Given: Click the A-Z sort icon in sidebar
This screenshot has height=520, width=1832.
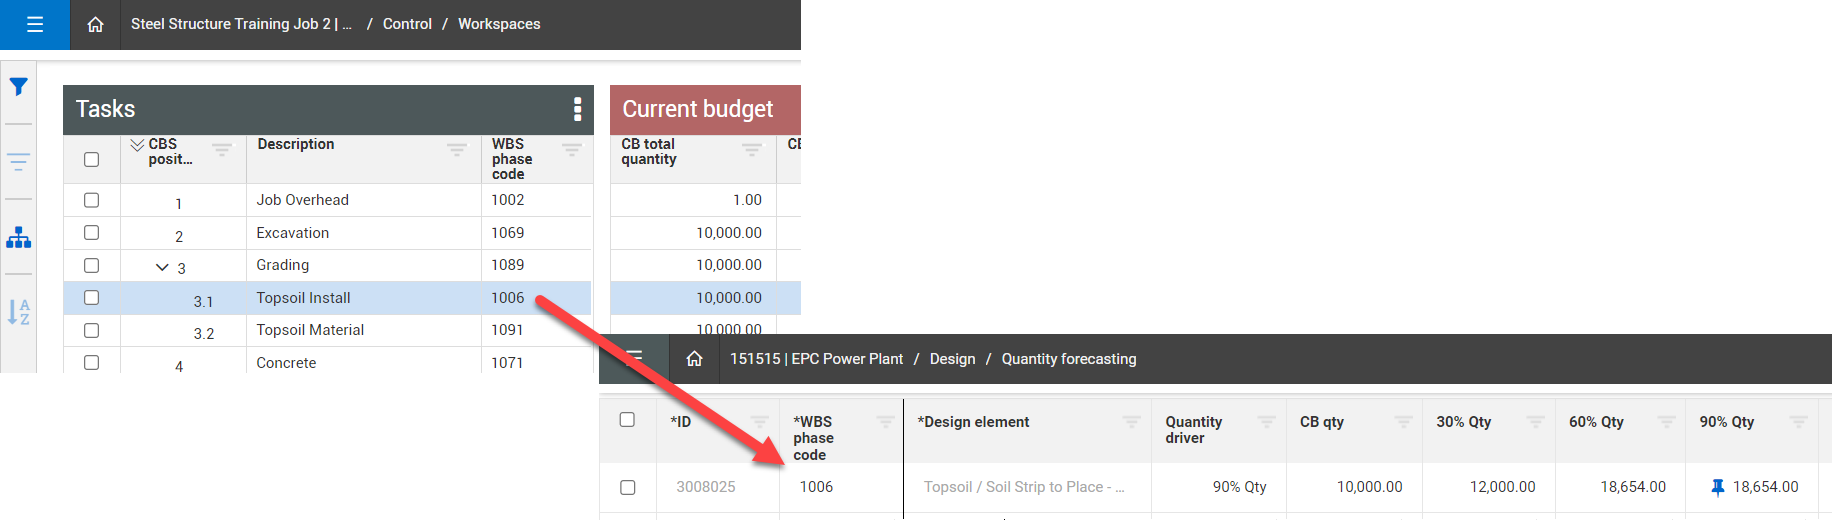Looking at the screenshot, I should 18,312.
